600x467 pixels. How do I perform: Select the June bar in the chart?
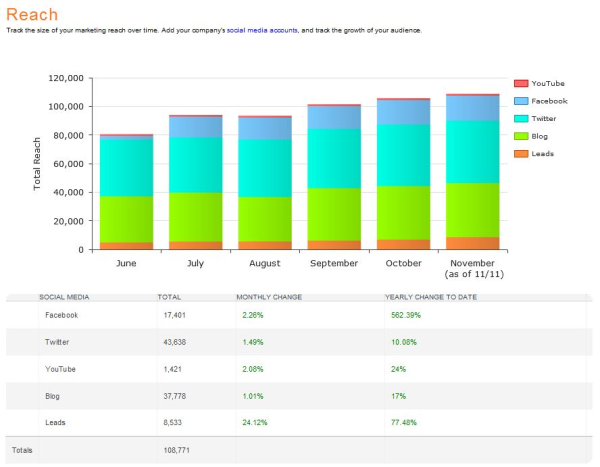point(127,190)
